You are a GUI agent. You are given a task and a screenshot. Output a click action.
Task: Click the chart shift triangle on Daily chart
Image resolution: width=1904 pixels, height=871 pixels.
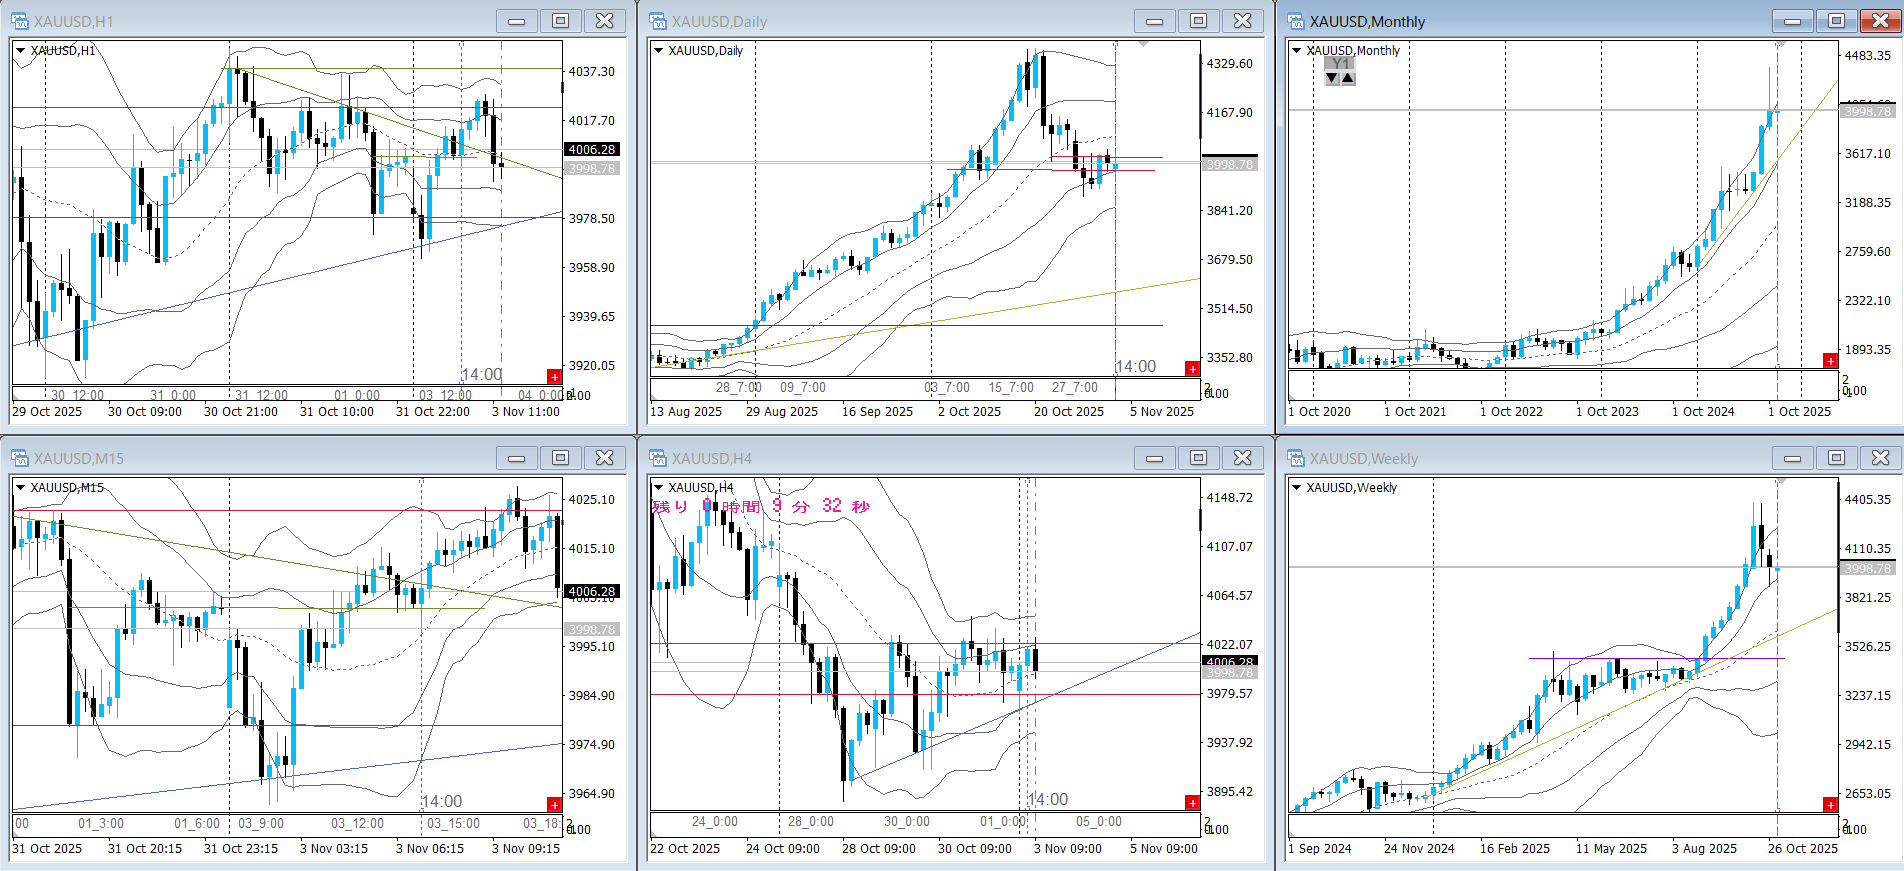click(x=1143, y=44)
